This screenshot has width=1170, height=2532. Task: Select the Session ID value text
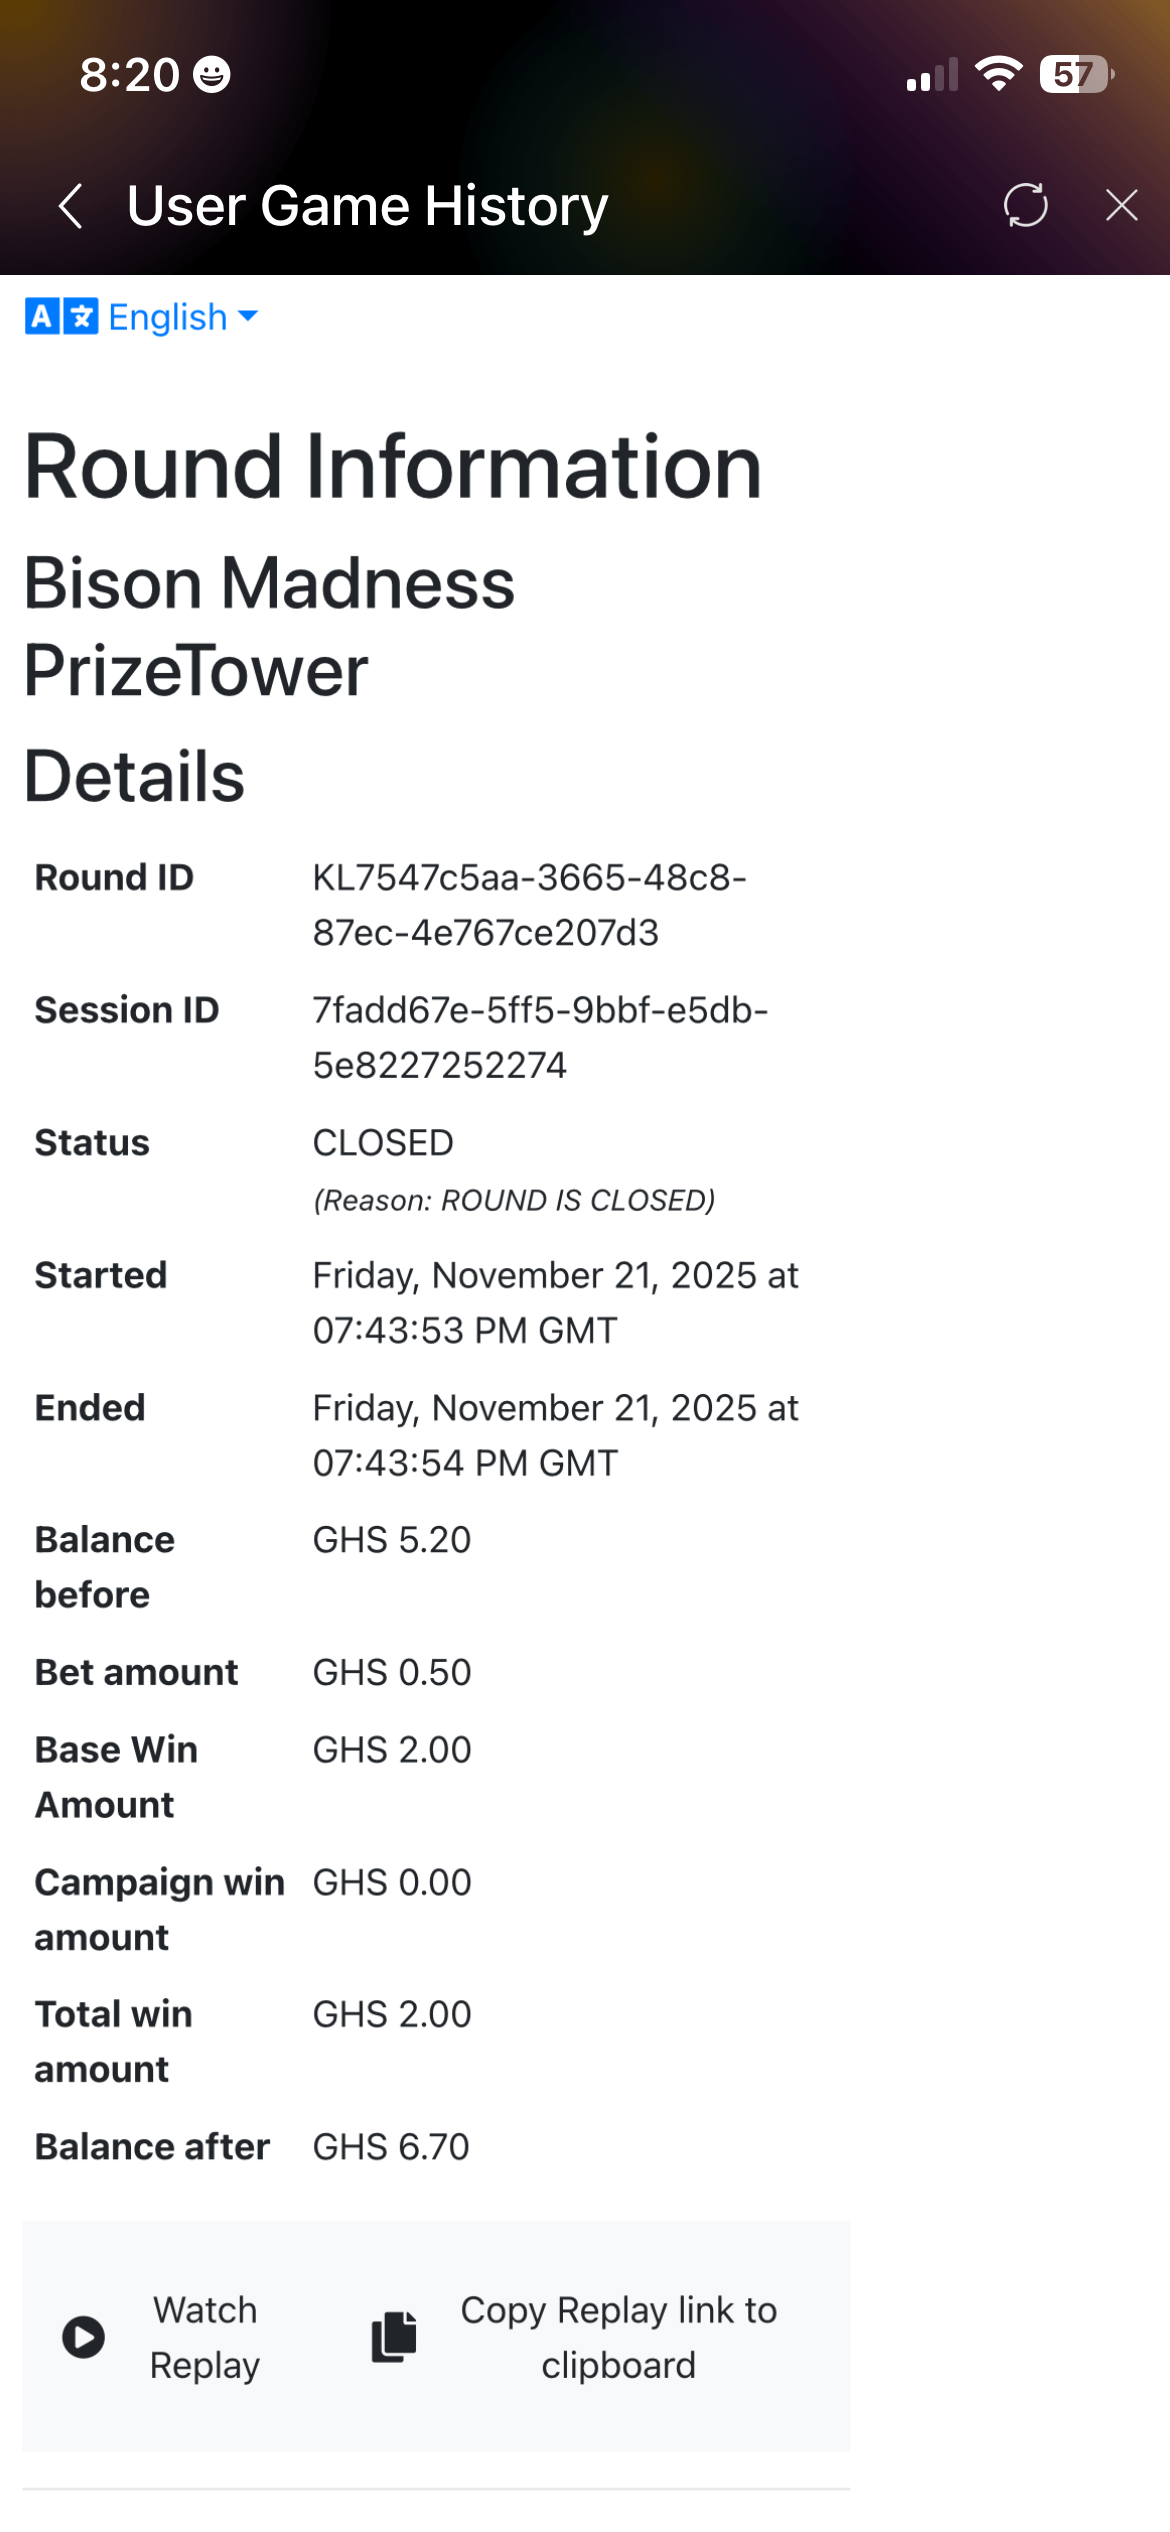pyautogui.click(x=540, y=1037)
